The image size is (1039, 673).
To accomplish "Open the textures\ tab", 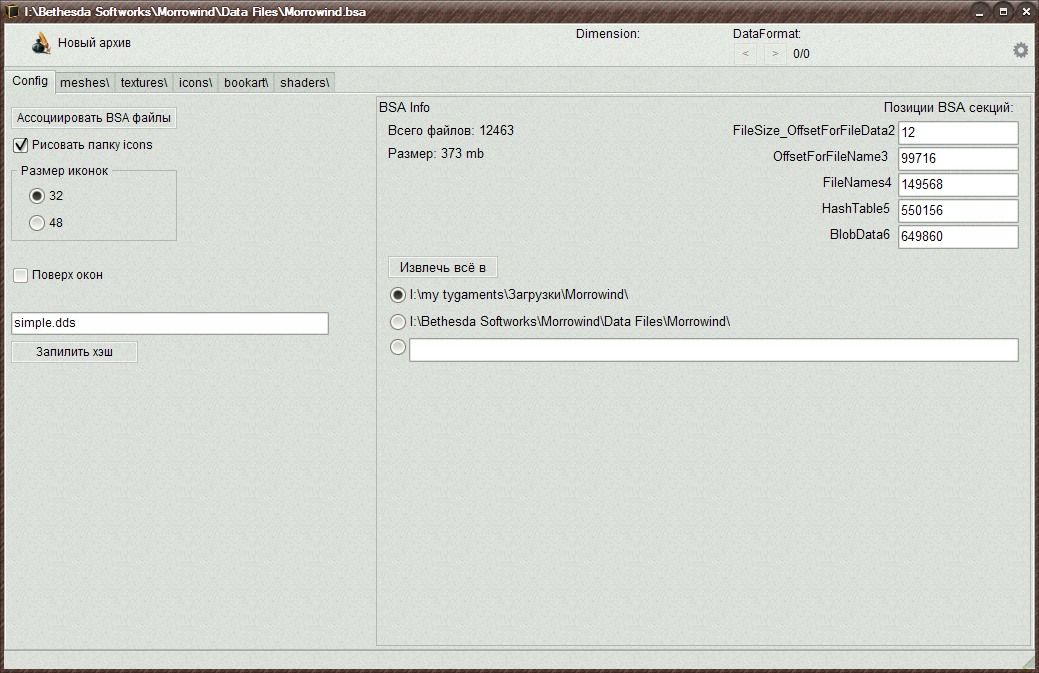I will click(x=144, y=83).
